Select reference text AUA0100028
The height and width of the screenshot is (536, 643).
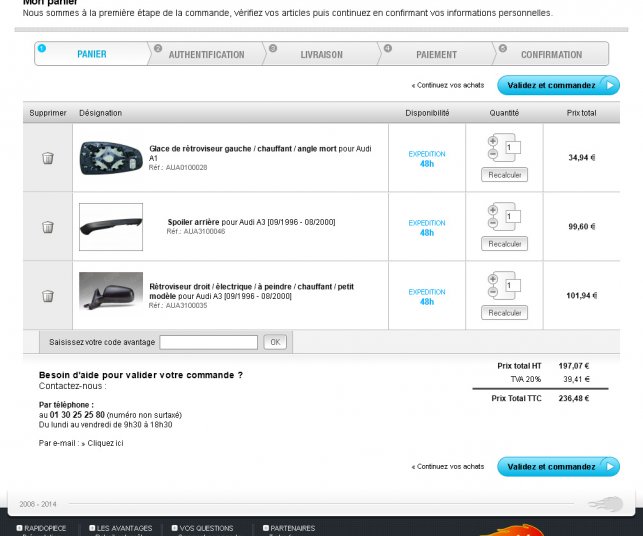[187, 167]
